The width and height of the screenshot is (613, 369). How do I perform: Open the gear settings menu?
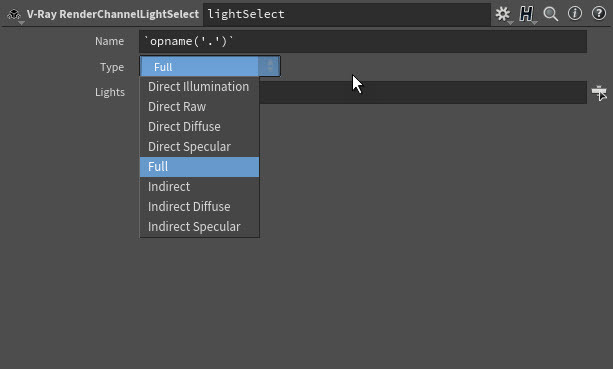(503, 14)
